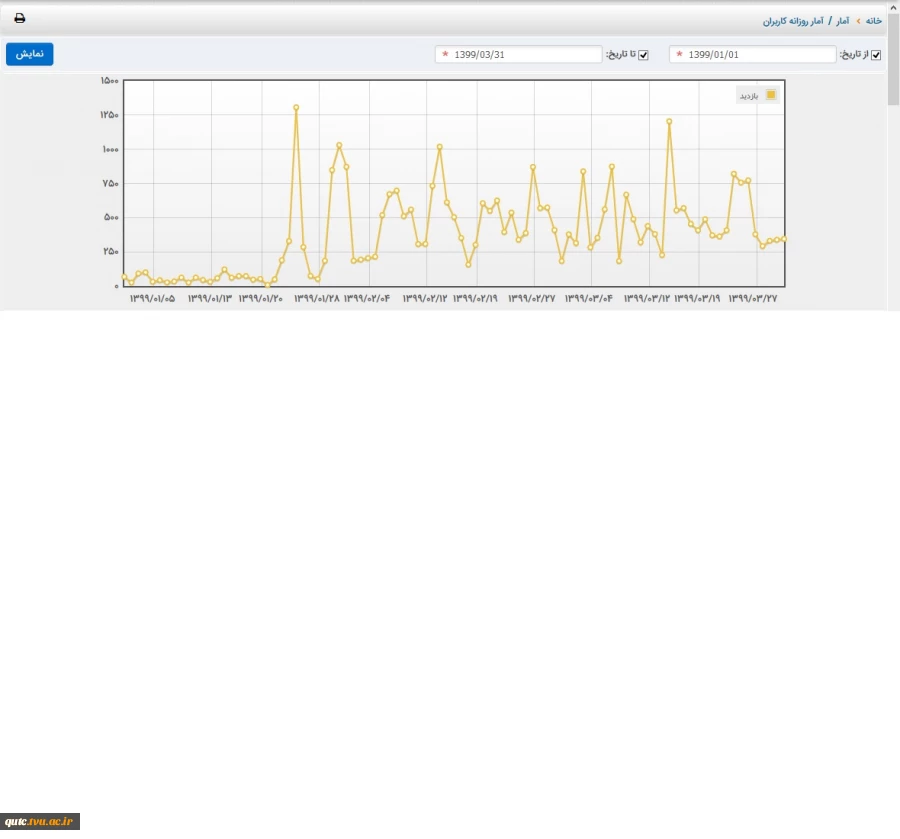Click x-axis date ۱۳۹۹/۰۱/۲۸
This screenshot has width=900, height=839.
317,298
